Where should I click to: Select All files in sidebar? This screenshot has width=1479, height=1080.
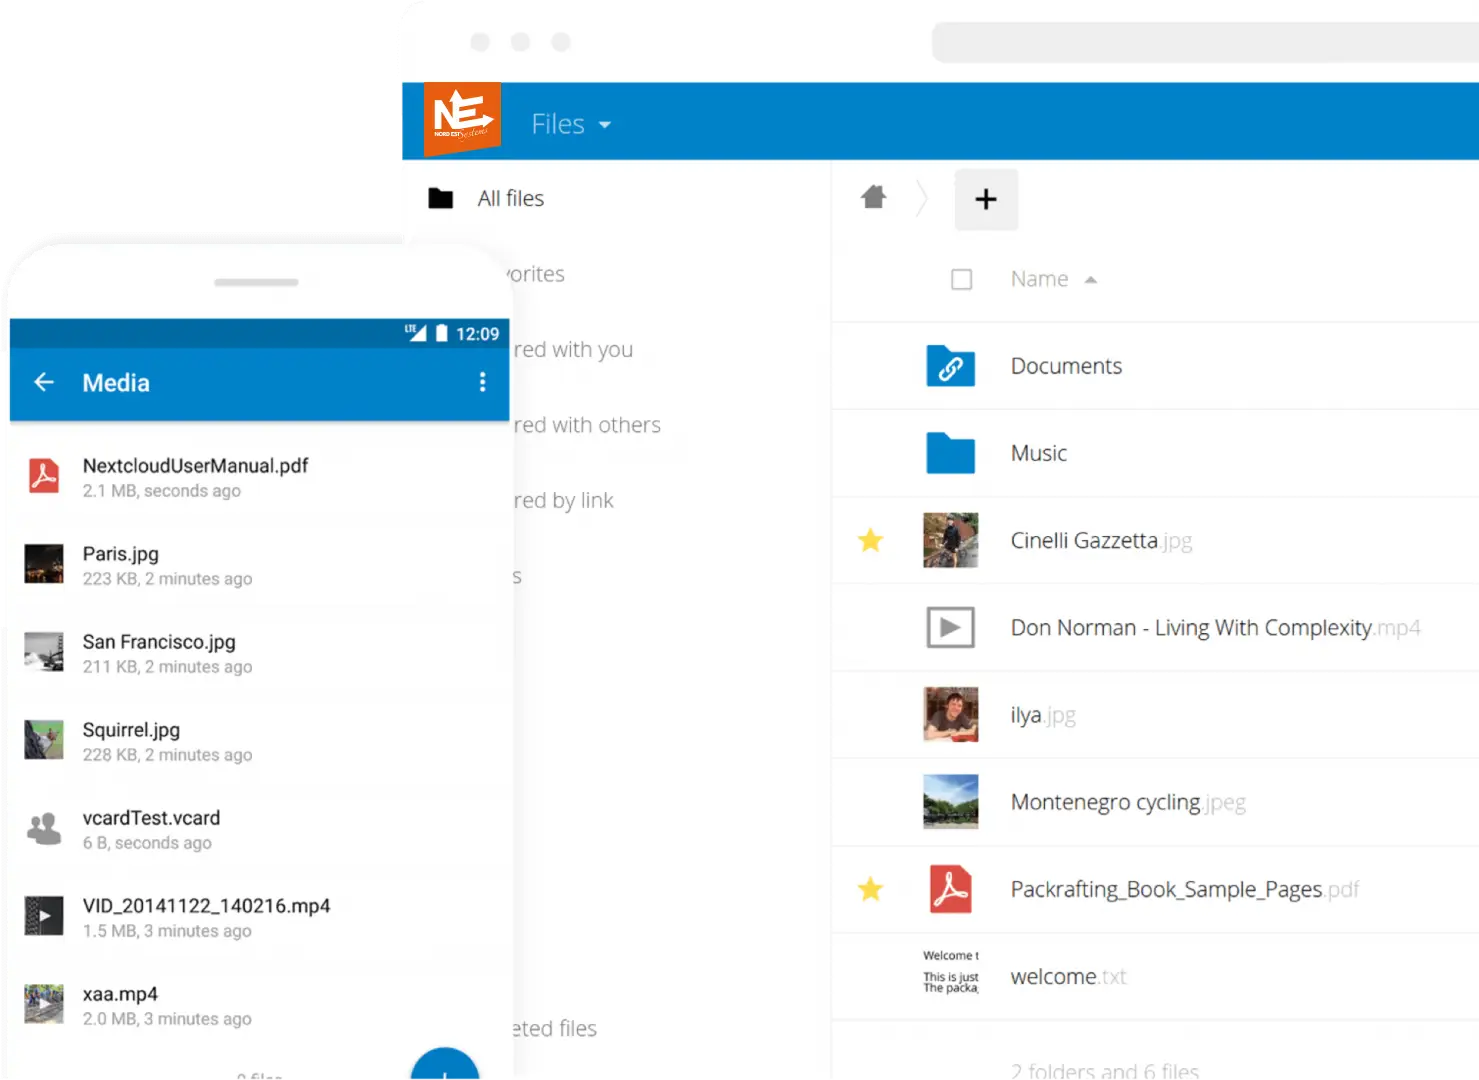(510, 199)
